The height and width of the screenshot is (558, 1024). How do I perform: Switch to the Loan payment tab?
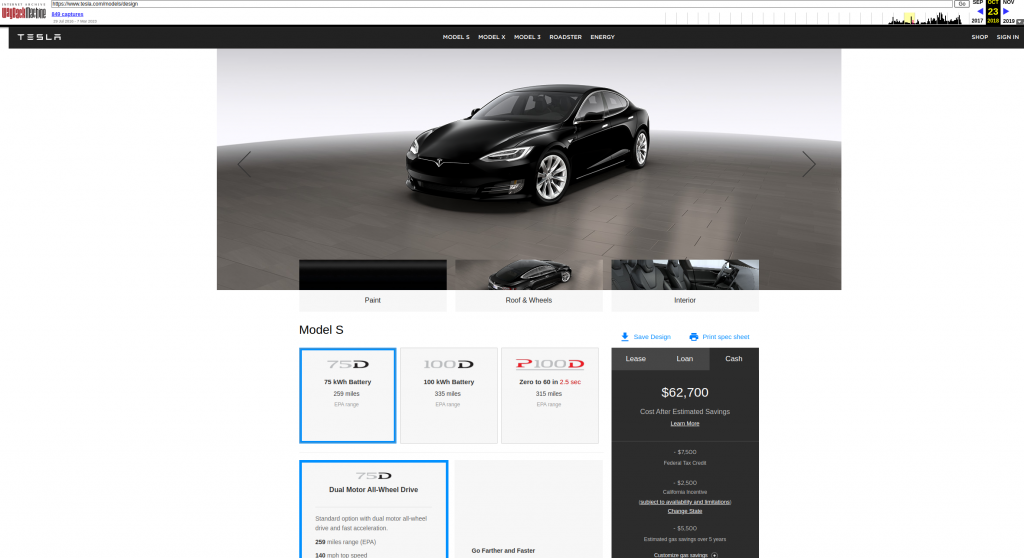684,359
